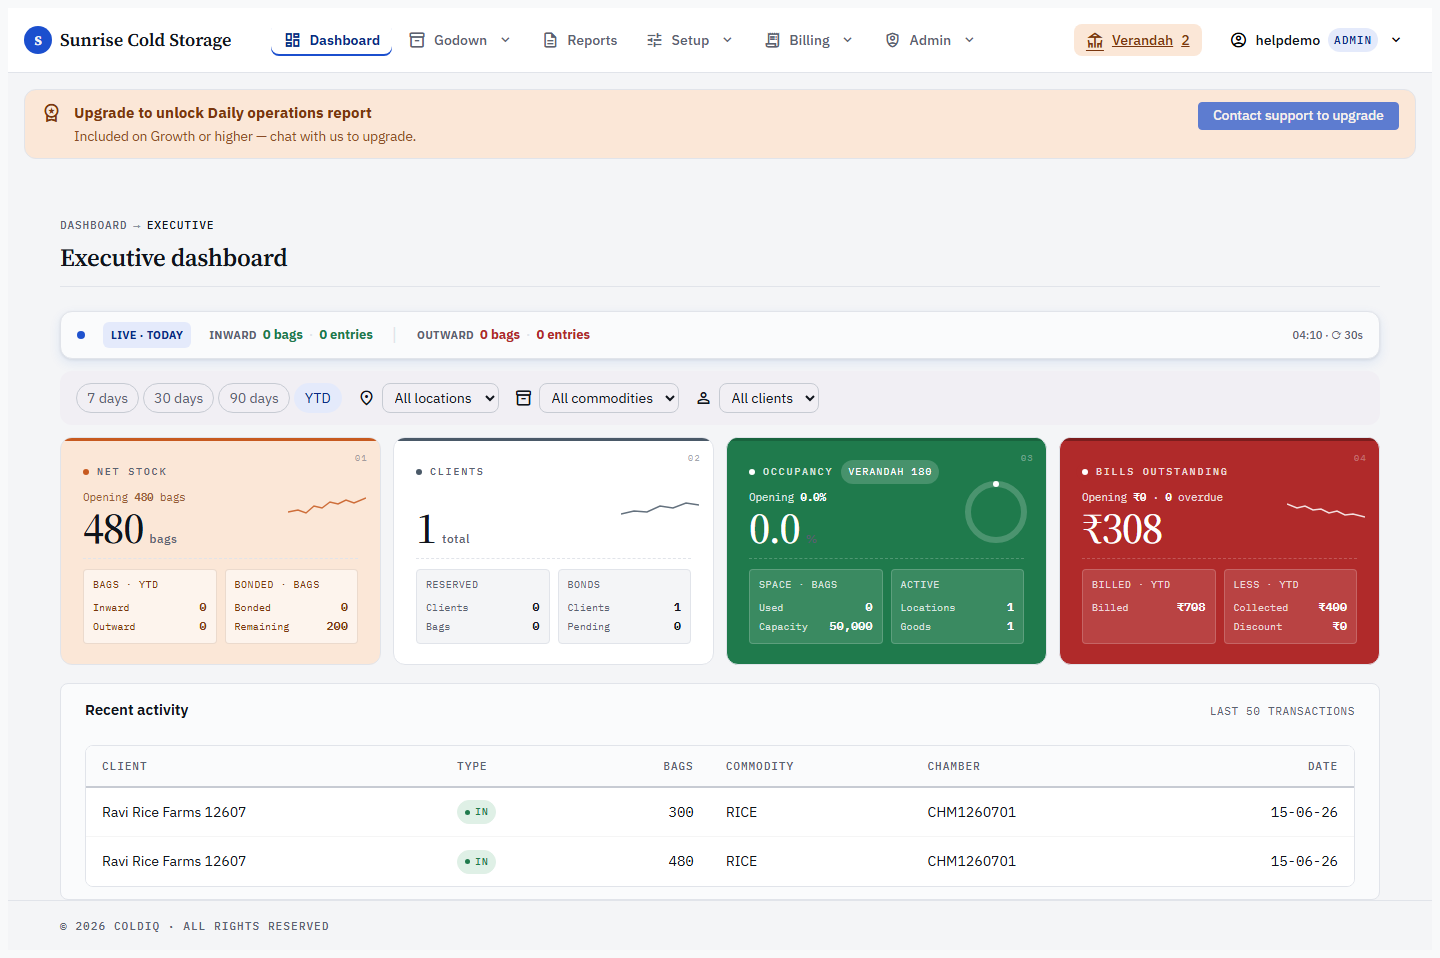Click the Billed ₹708 value
Viewport: 1440px width, 958px height.
pos(1191,607)
